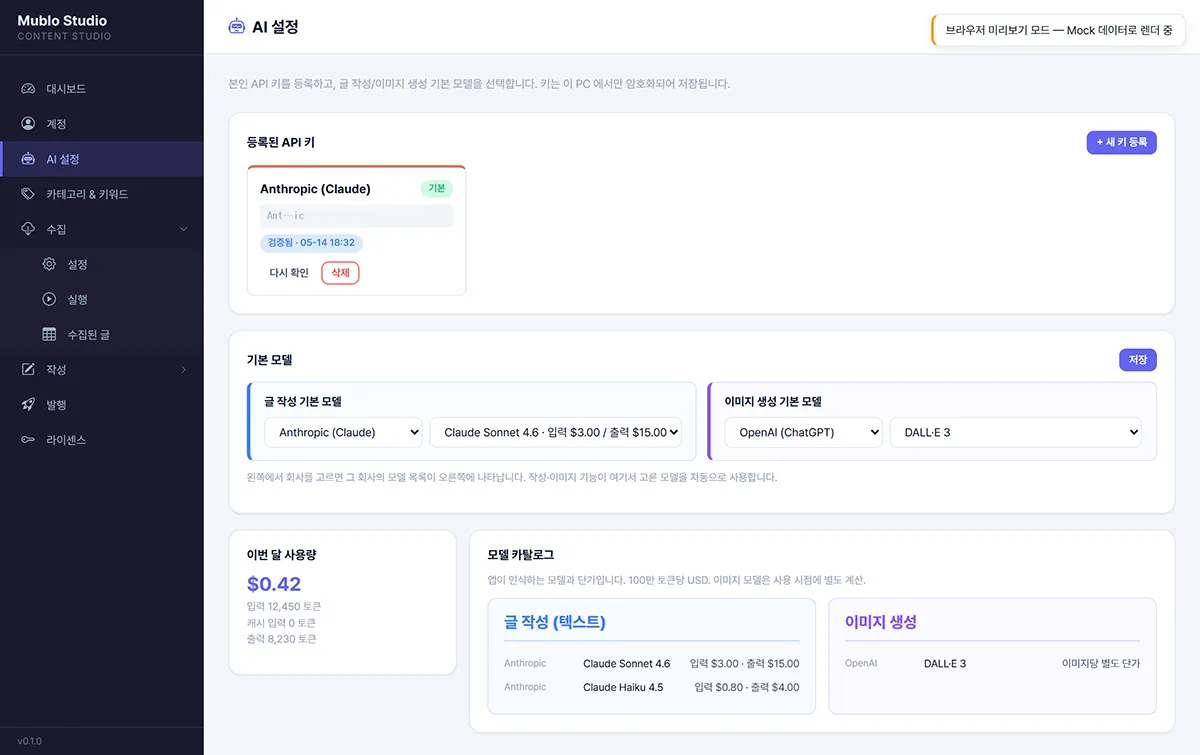1200x755 pixels.
Task: Click the masked key field Ant···ic
Action: (x=356, y=215)
